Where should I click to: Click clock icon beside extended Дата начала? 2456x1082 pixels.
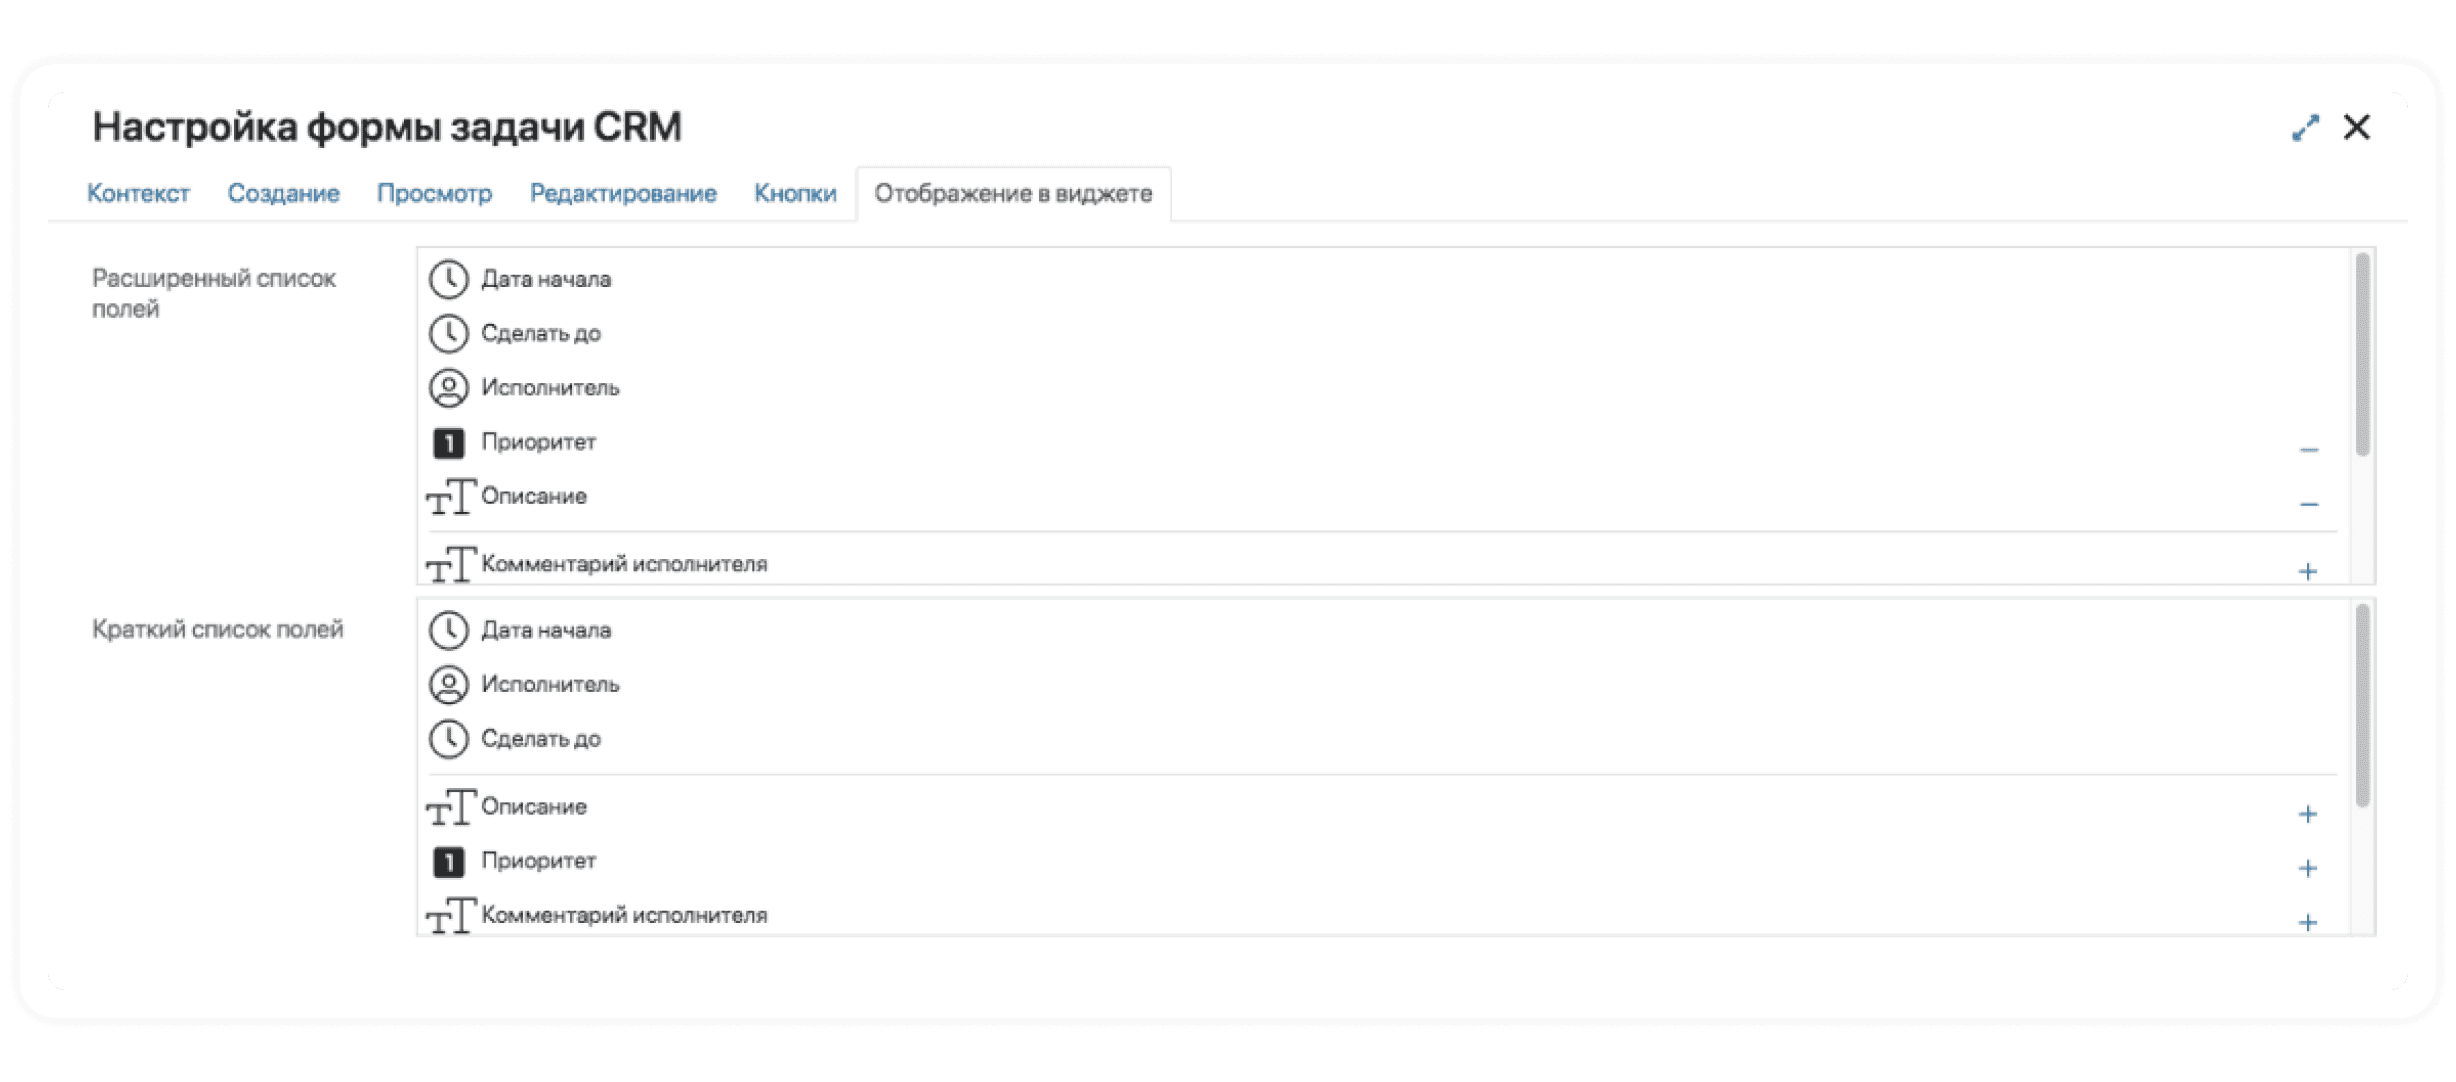coord(448,279)
